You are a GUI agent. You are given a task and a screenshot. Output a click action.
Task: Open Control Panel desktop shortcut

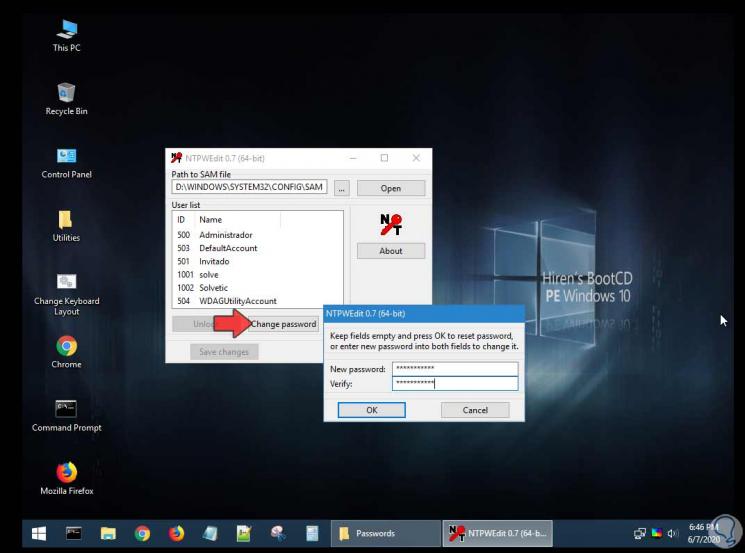(67, 162)
